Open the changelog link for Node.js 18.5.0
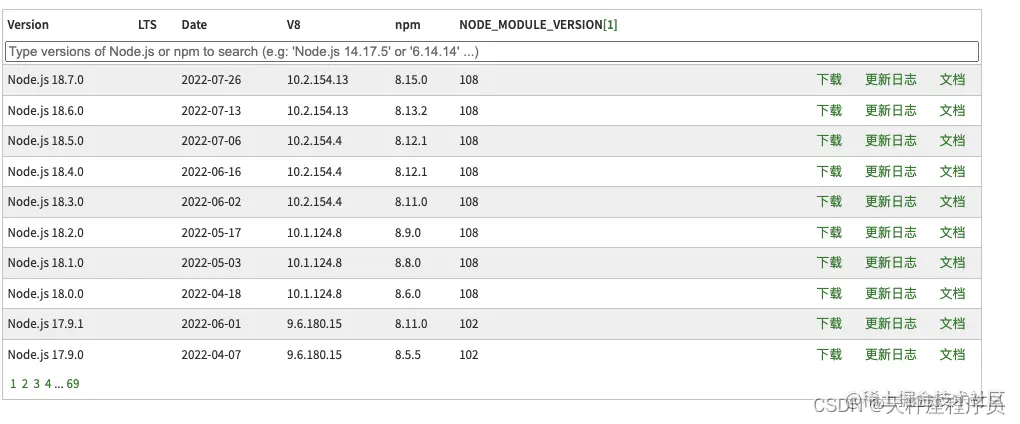This screenshot has width=1020, height=424. click(891, 140)
